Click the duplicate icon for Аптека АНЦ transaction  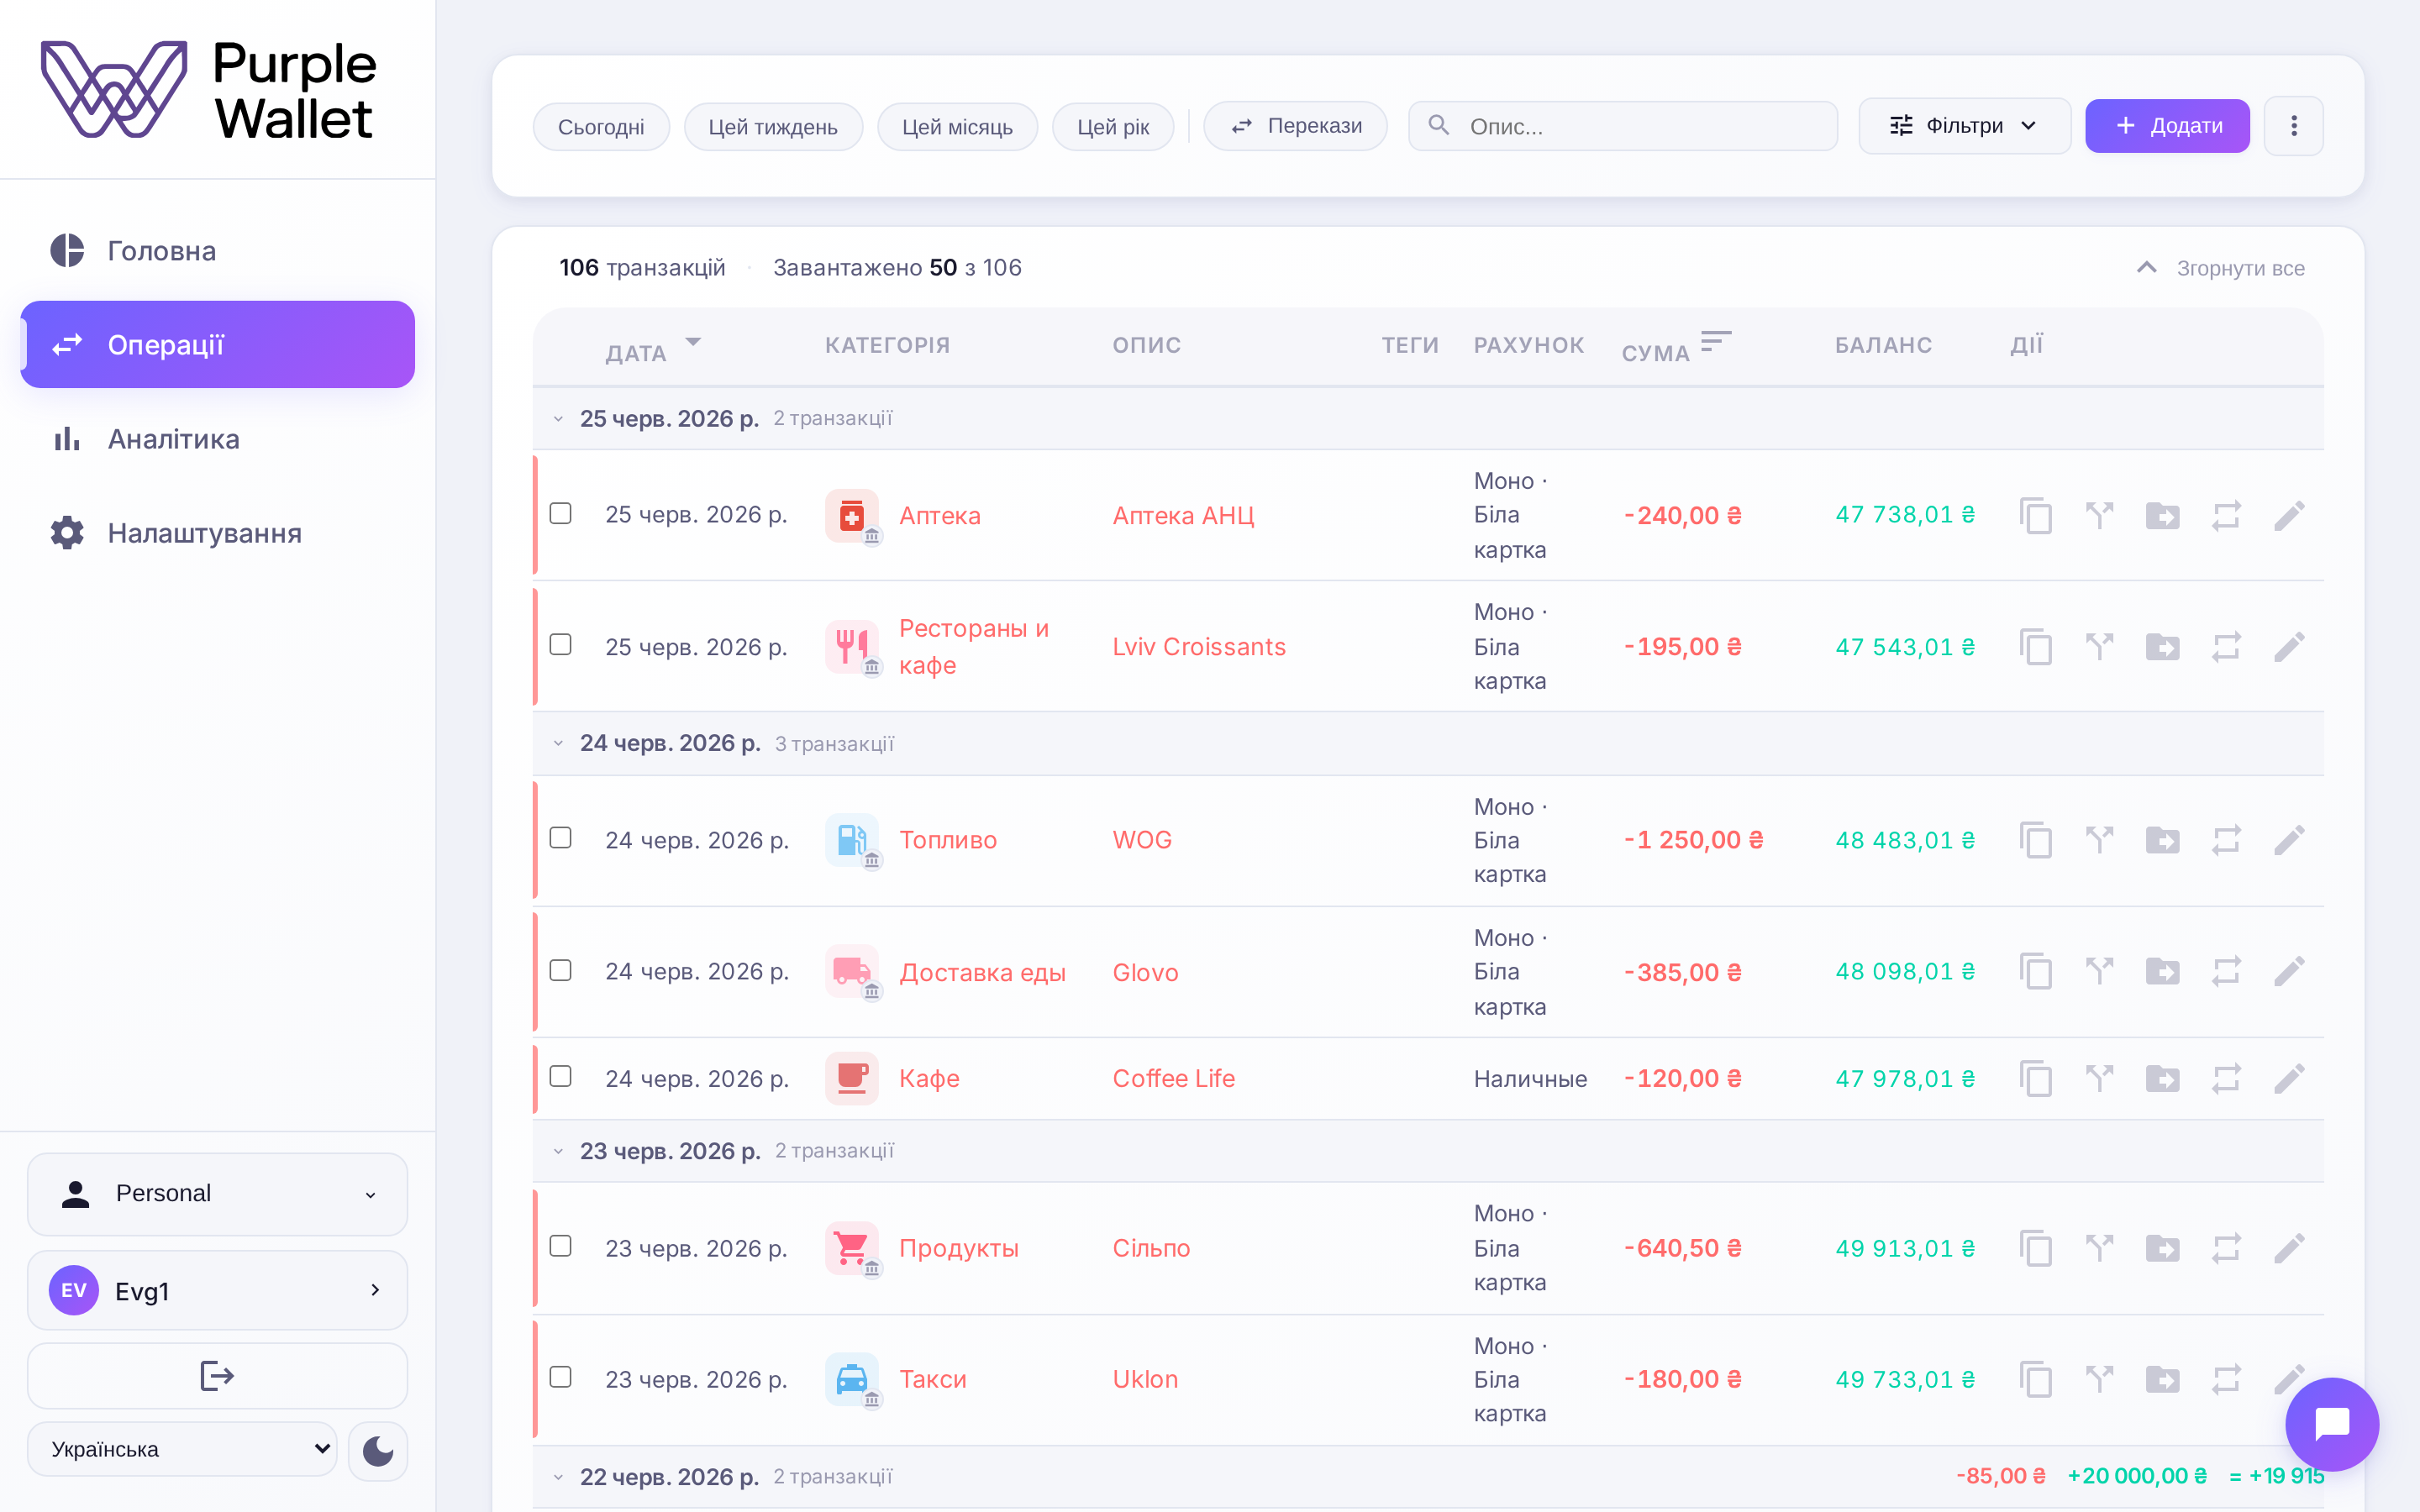2035,515
